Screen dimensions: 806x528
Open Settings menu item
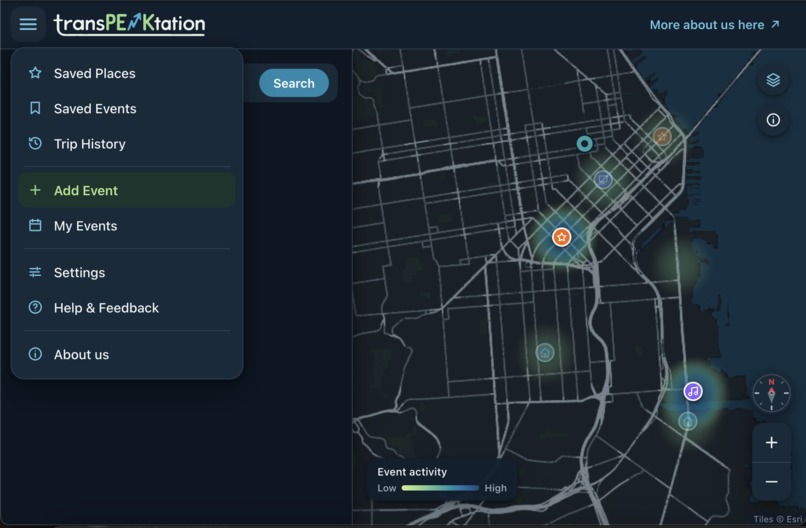click(127, 272)
